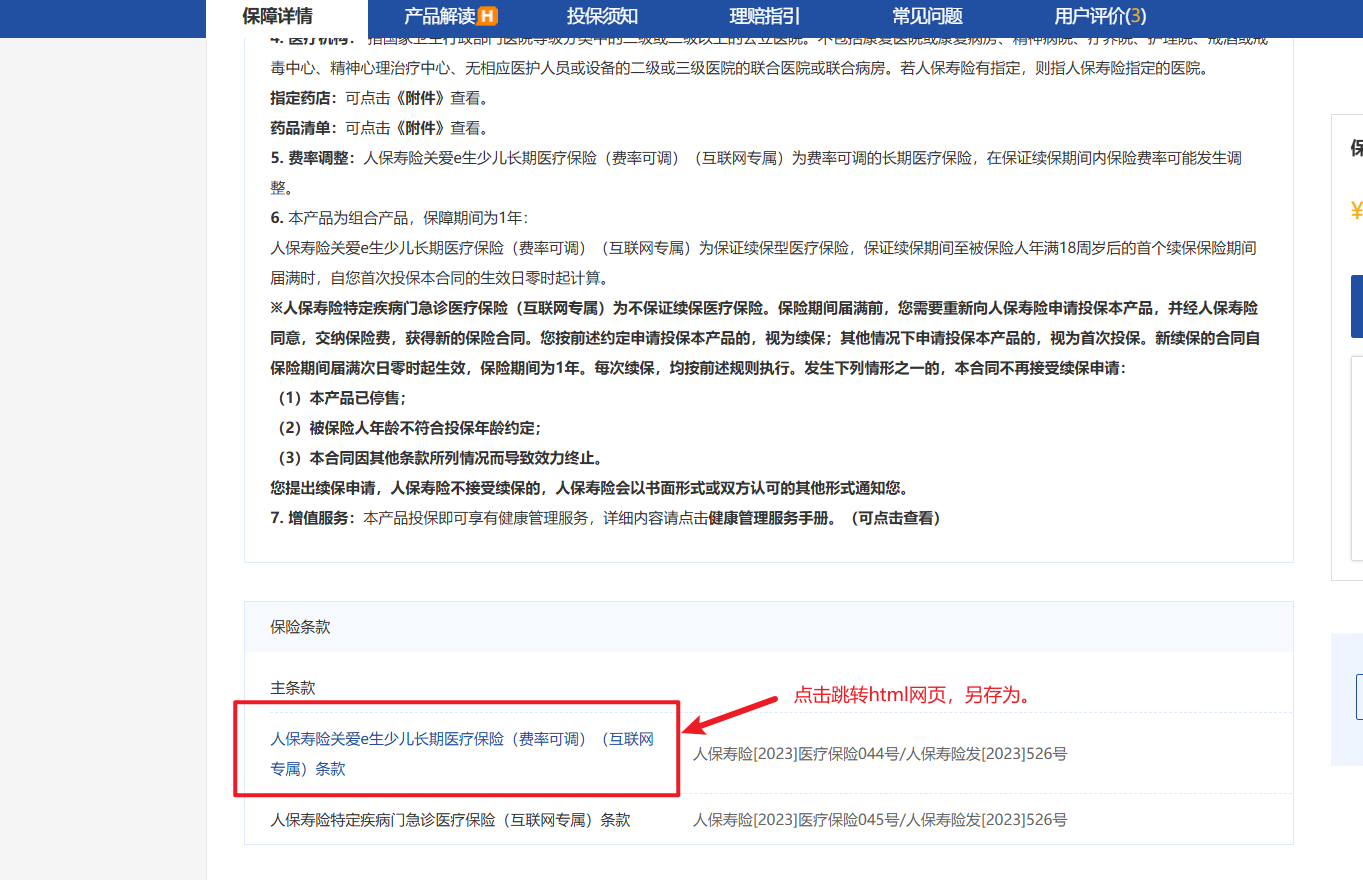This screenshot has height=880, width=1363.
Task: Select text 人保寿险[2023]医疗保险045号/人保寿险发[2023]526号
Action: pos(880,820)
